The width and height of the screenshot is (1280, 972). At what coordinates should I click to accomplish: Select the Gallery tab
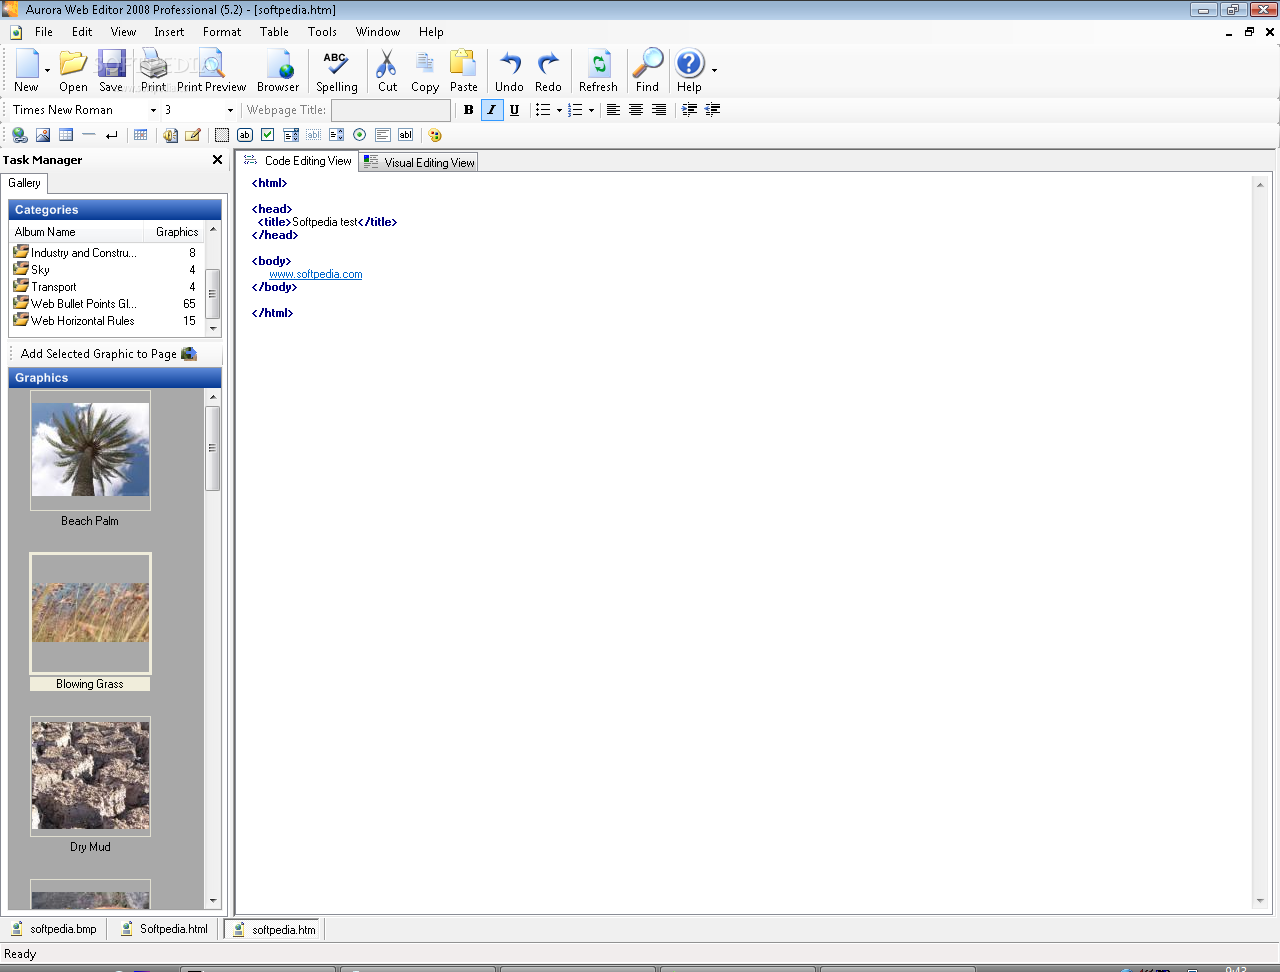tap(25, 183)
